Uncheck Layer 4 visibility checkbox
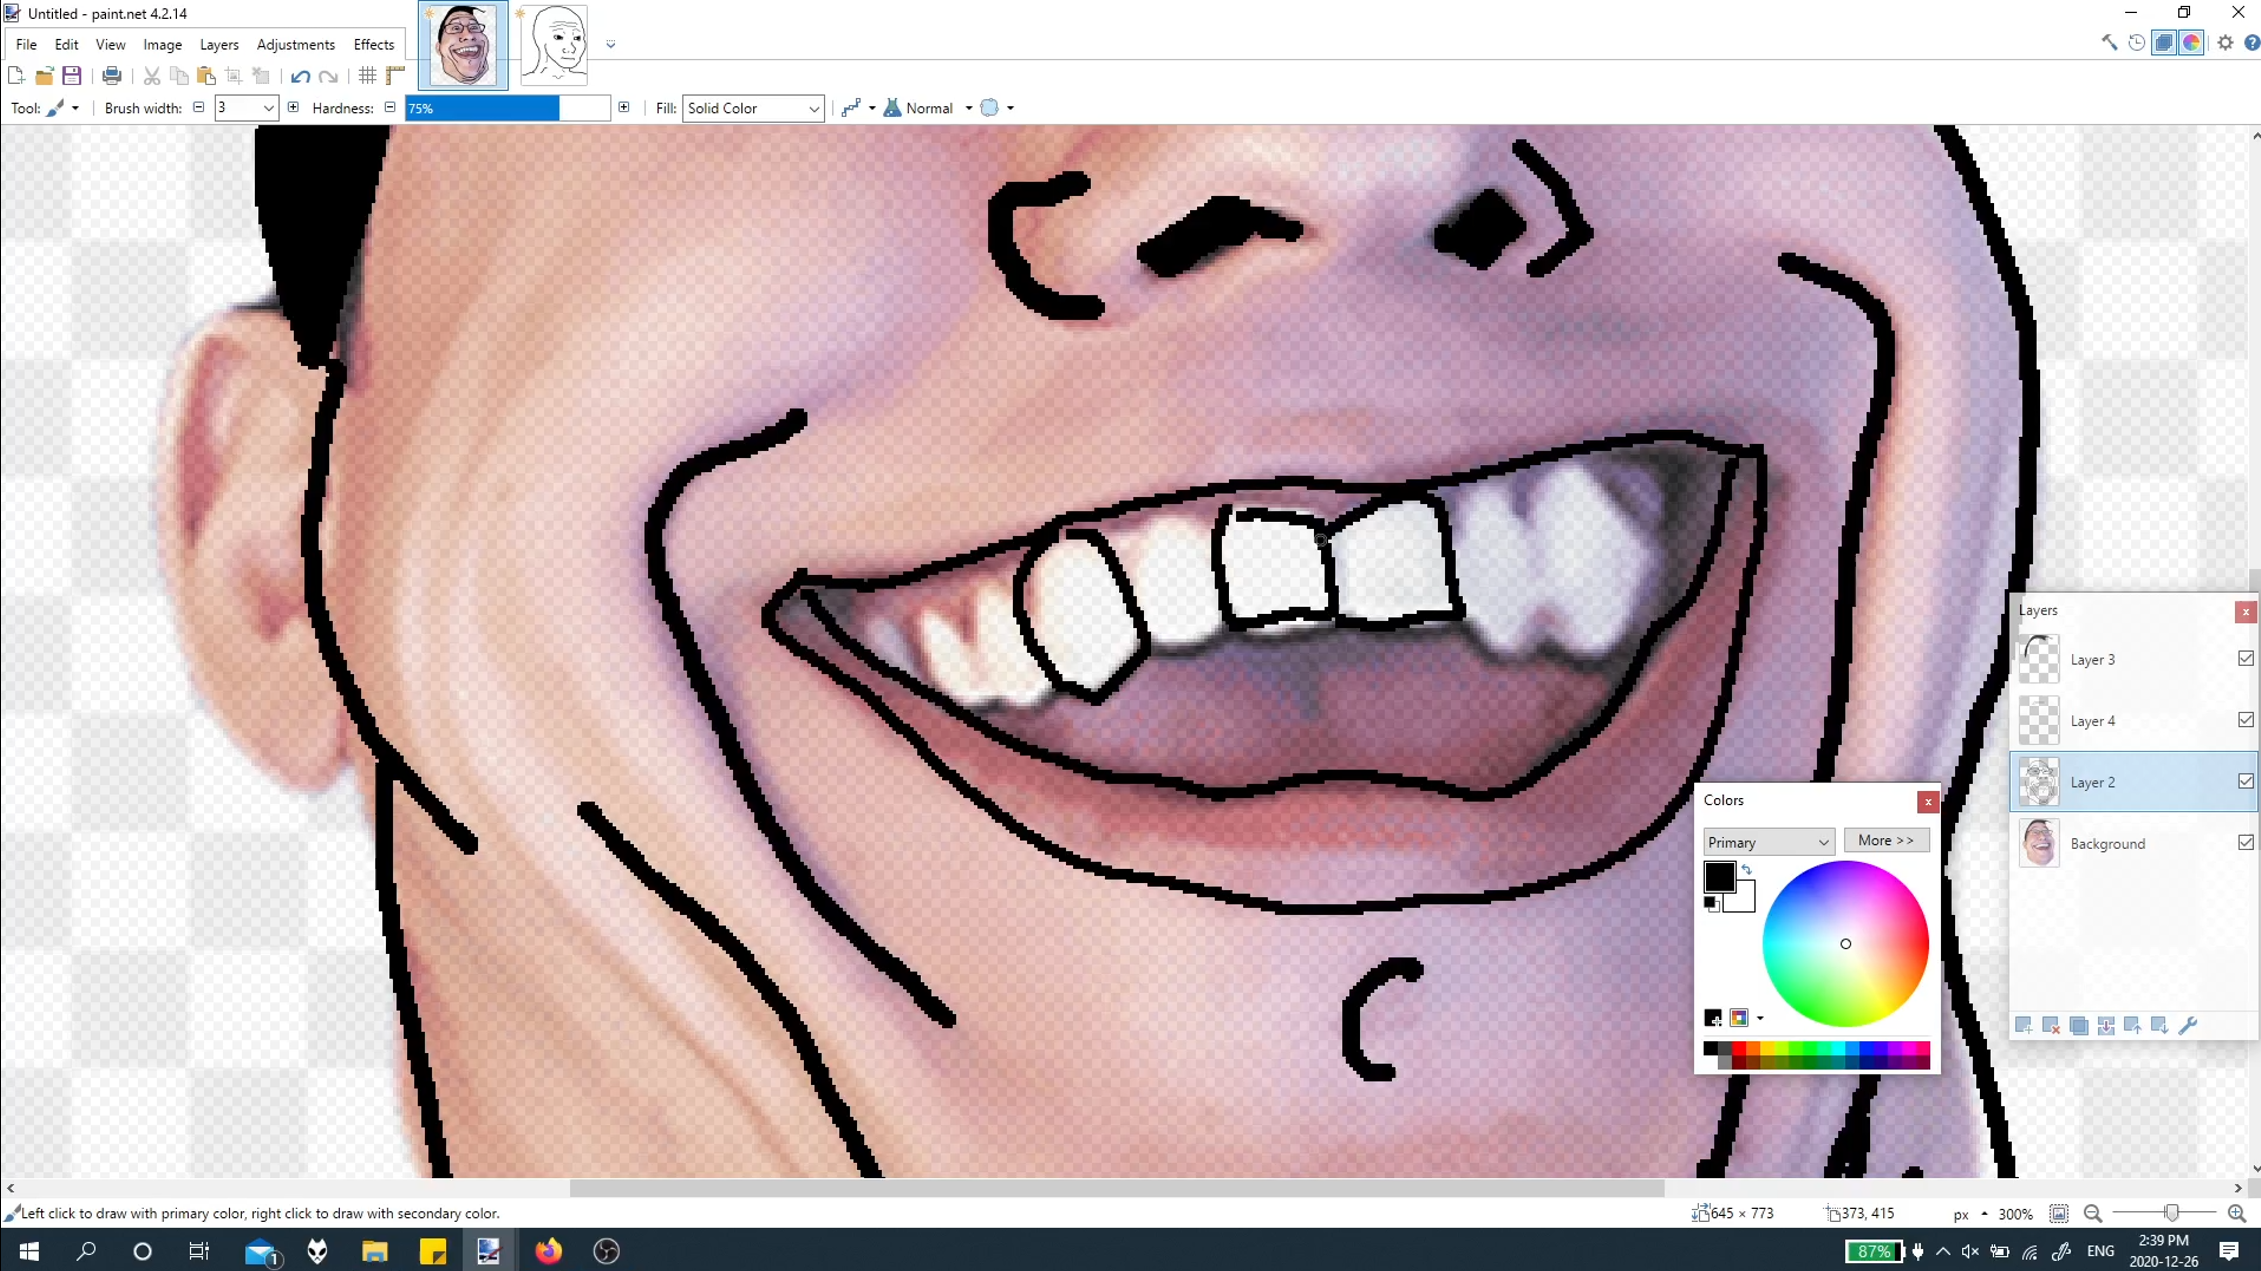Image resolution: width=2261 pixels, height=1271 pixels. (2245, 720)
